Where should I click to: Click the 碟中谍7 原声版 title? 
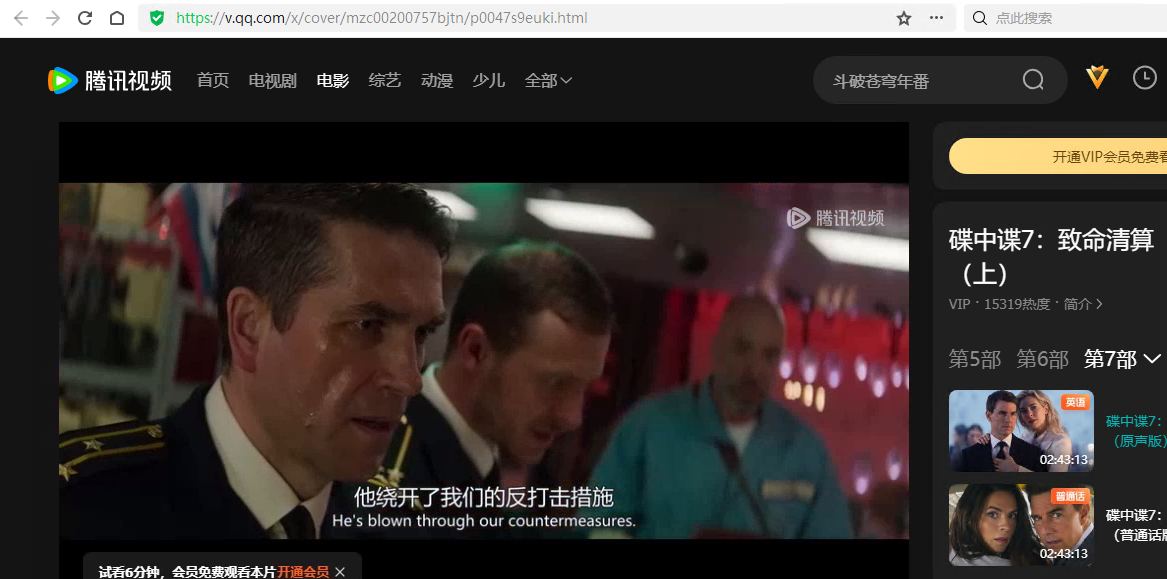[x=1136, y=431]
